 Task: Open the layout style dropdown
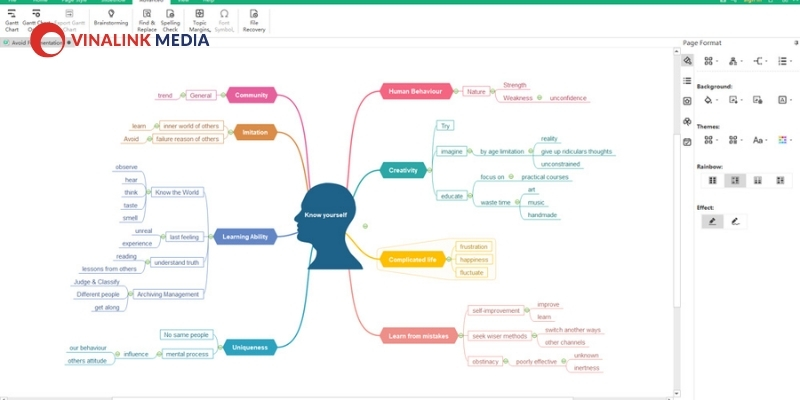pyautogui.click(x=710, y=61)
